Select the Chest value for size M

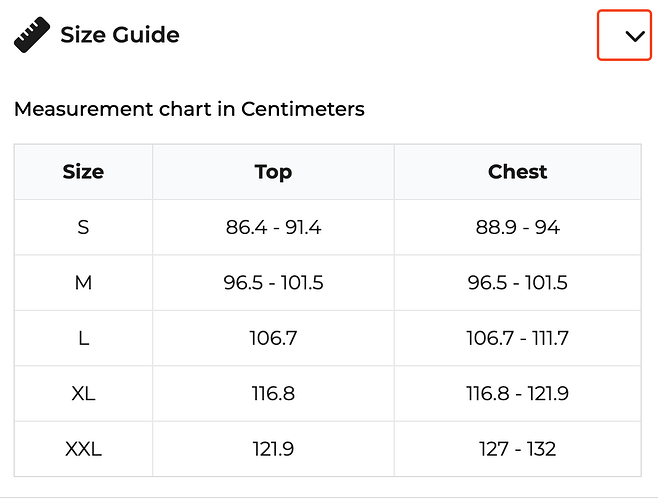517,283
